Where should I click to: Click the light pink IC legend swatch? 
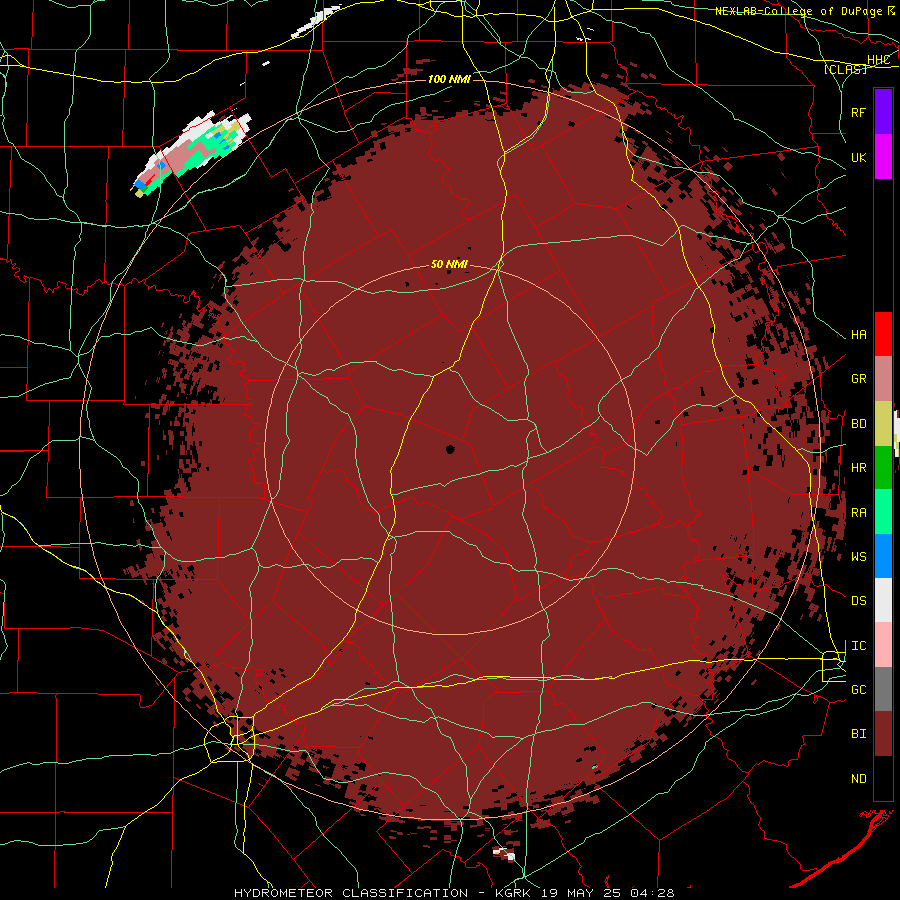click(883, 645)
